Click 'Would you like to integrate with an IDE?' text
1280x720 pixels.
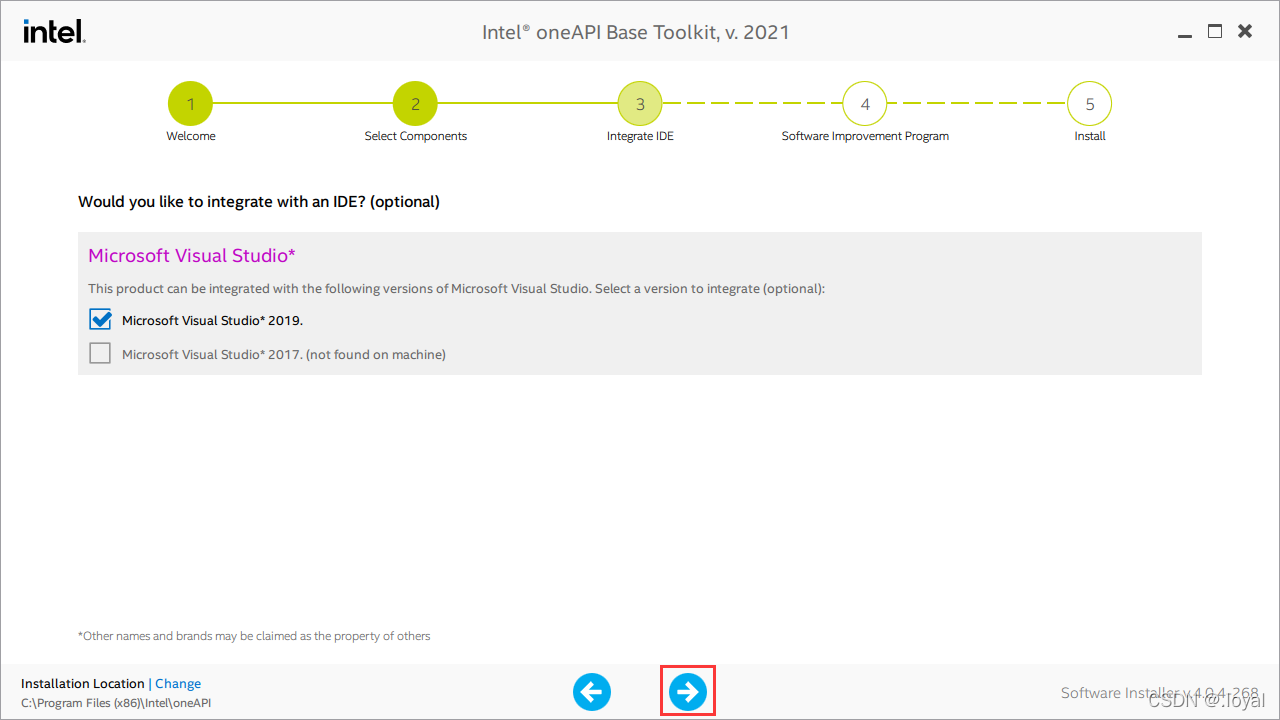[x=259, y=202]
